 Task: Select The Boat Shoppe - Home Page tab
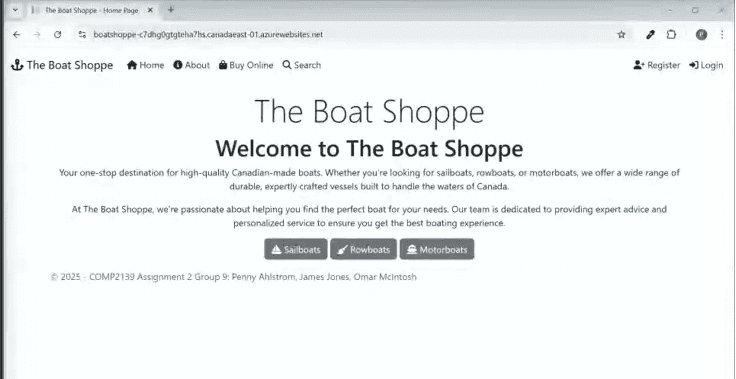92,10
